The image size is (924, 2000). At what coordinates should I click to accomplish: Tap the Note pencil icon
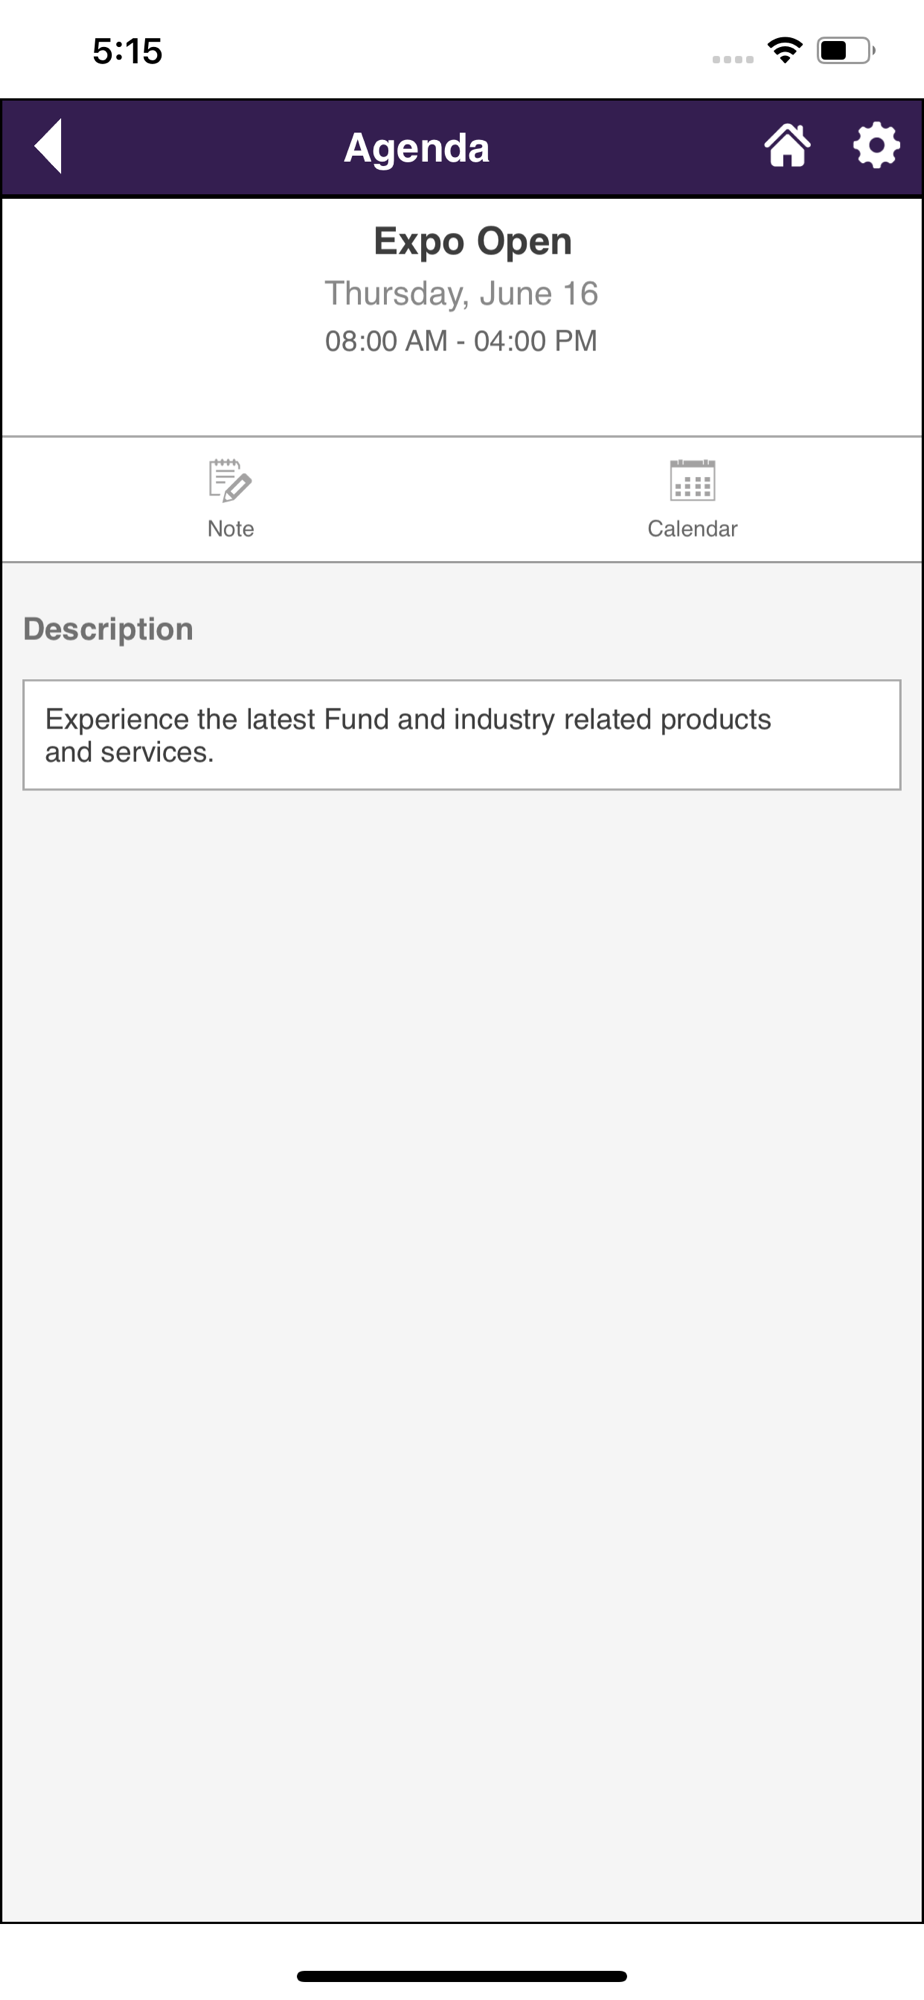230,481
